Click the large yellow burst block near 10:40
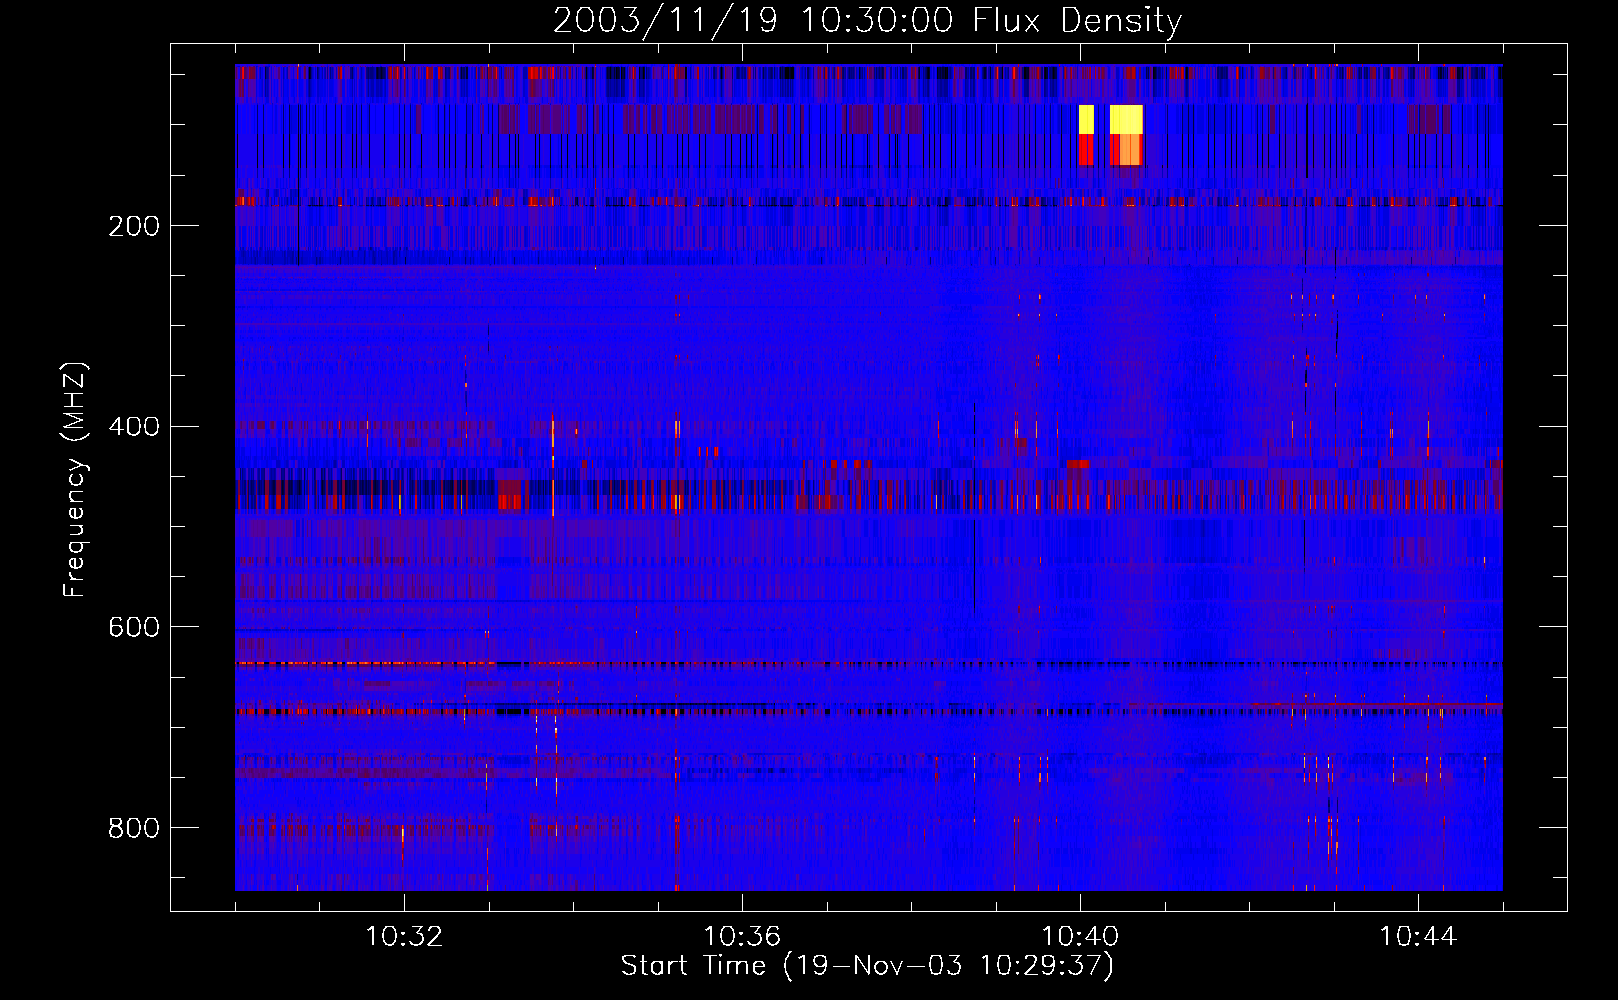 coord(1126,119)
